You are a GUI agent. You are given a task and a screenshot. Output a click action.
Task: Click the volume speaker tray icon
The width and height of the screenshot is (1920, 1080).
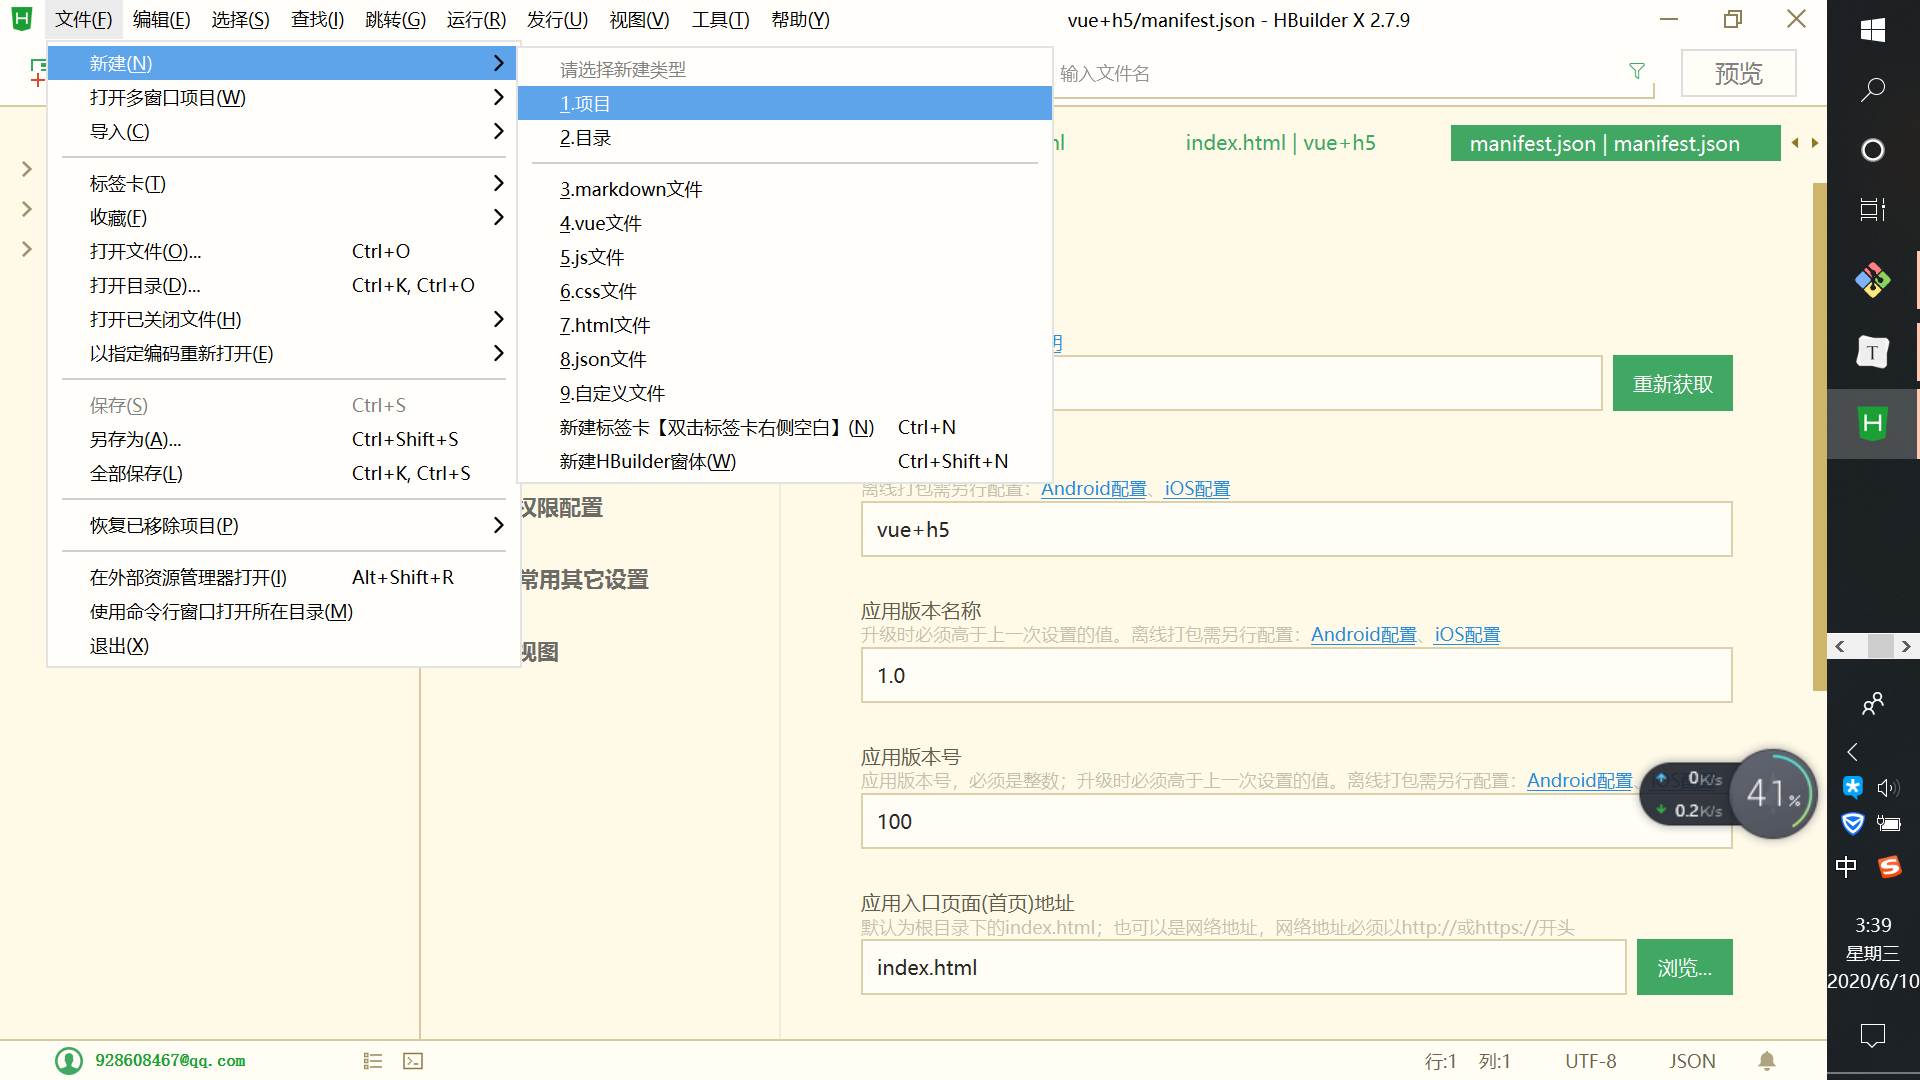[x=1888, y=788]
